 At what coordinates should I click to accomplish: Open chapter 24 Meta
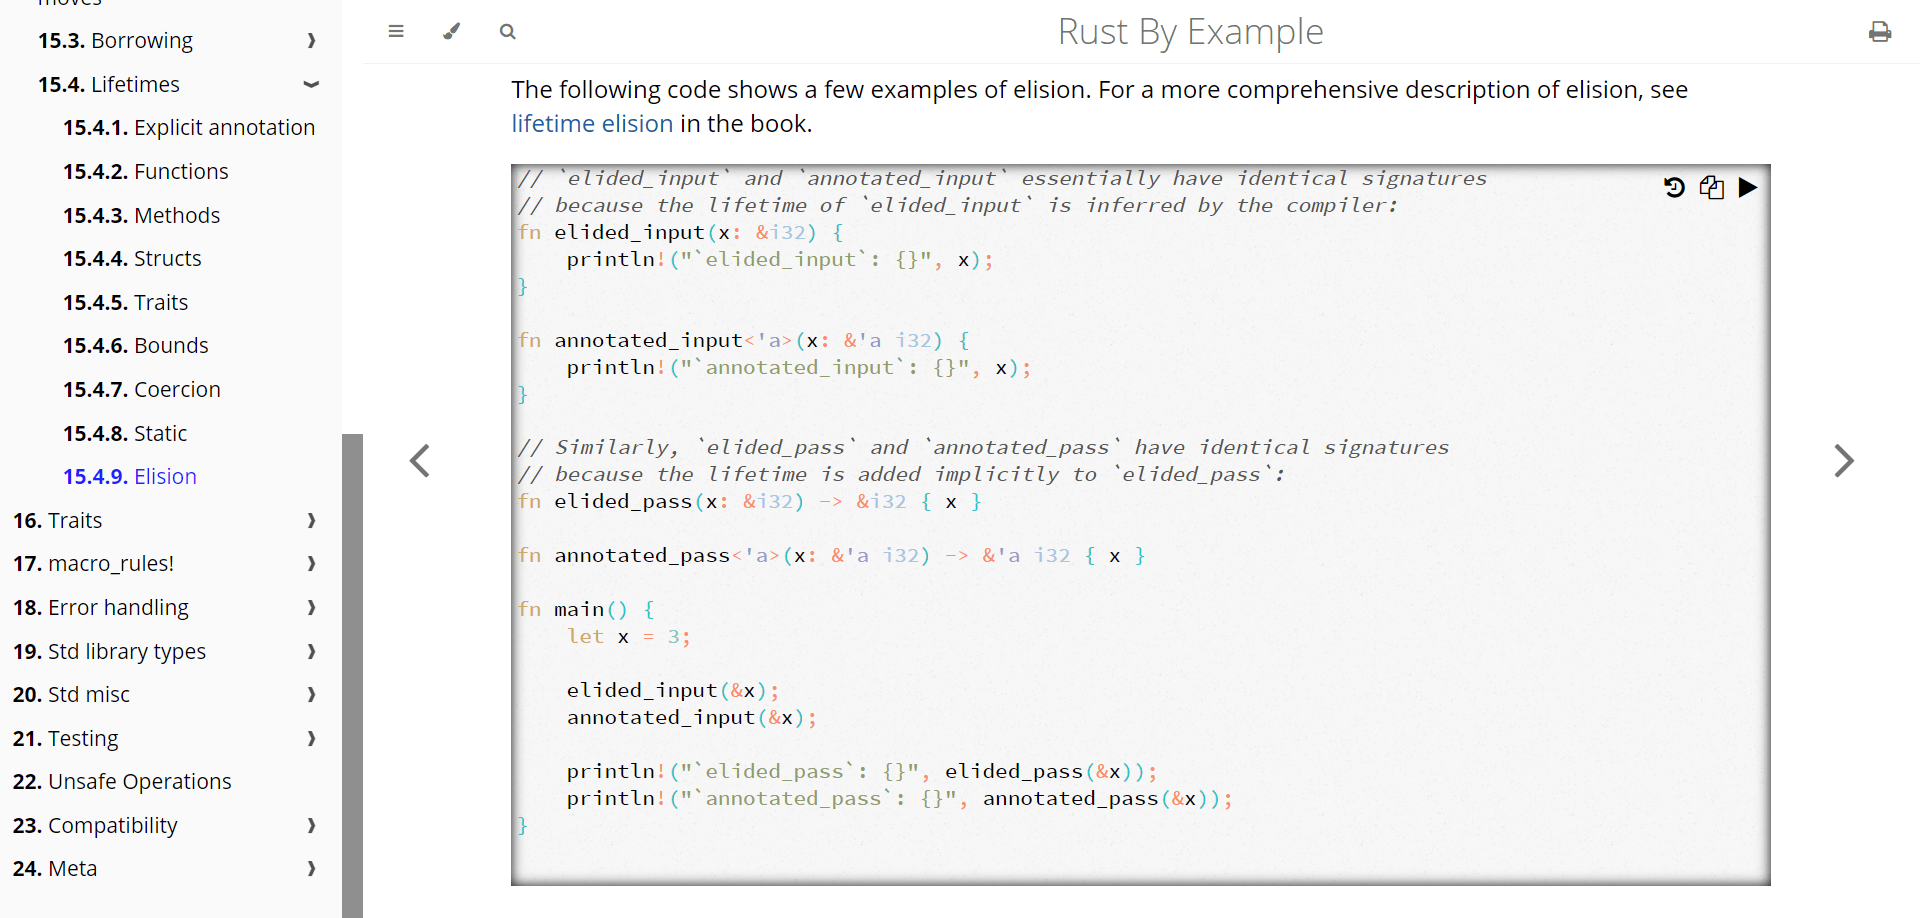click(x=55, y=869)
